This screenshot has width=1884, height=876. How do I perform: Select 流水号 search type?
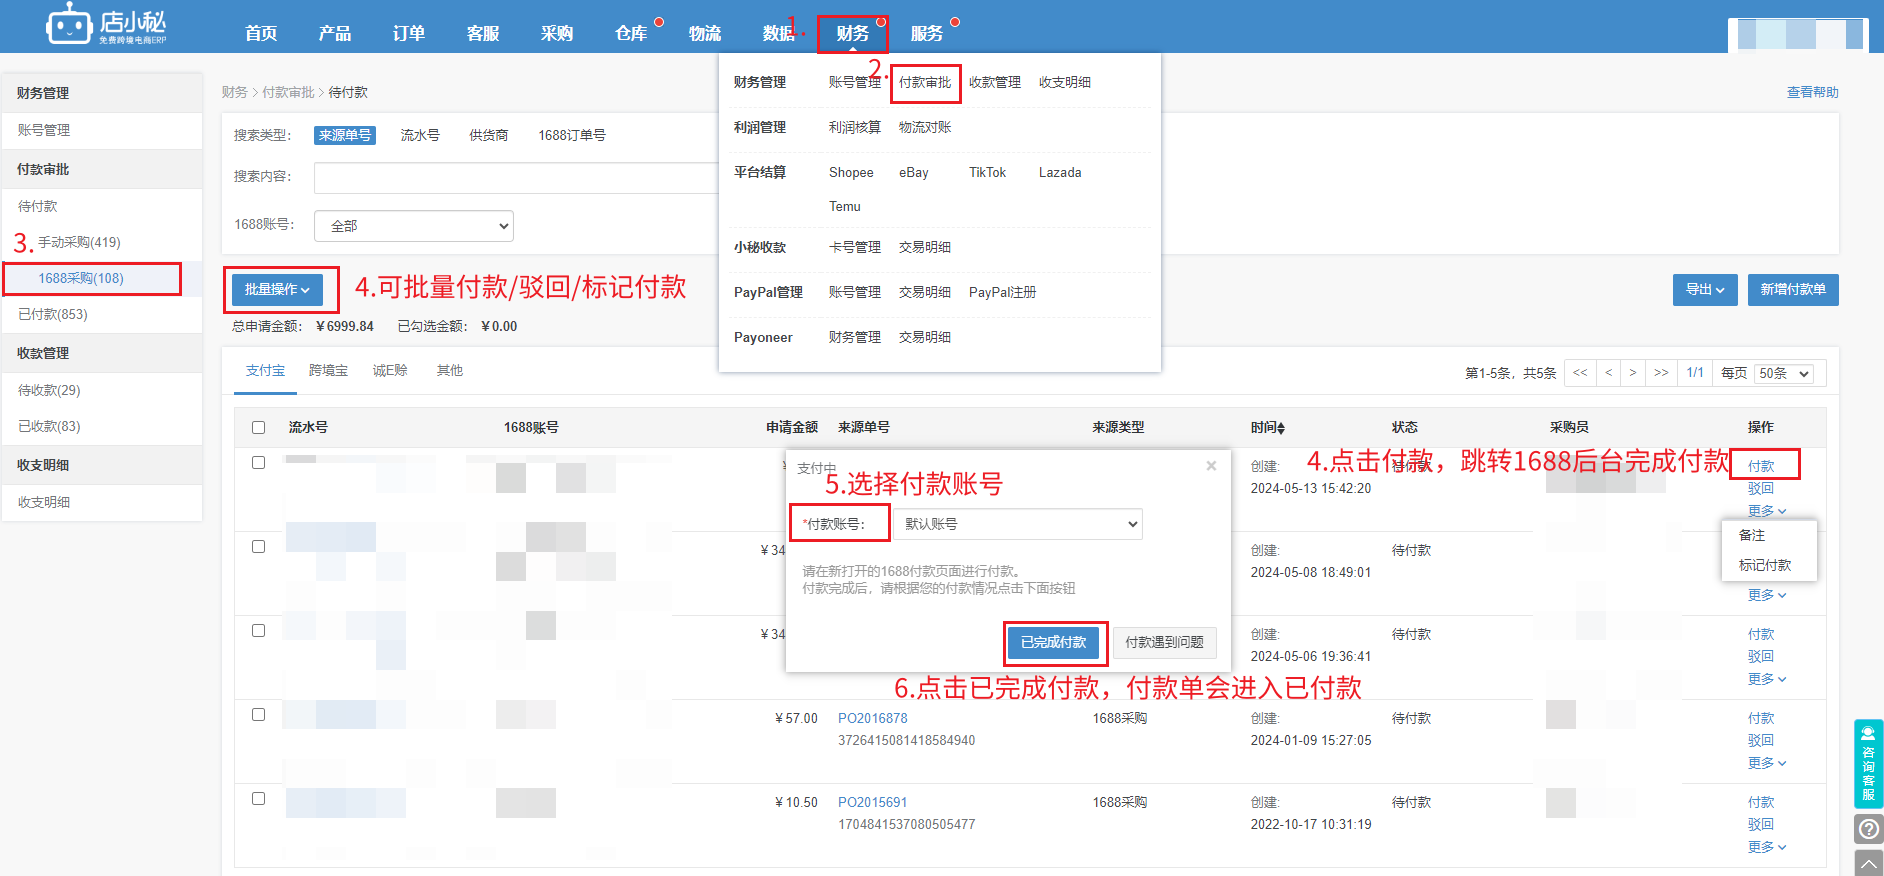tap(420, 135)
